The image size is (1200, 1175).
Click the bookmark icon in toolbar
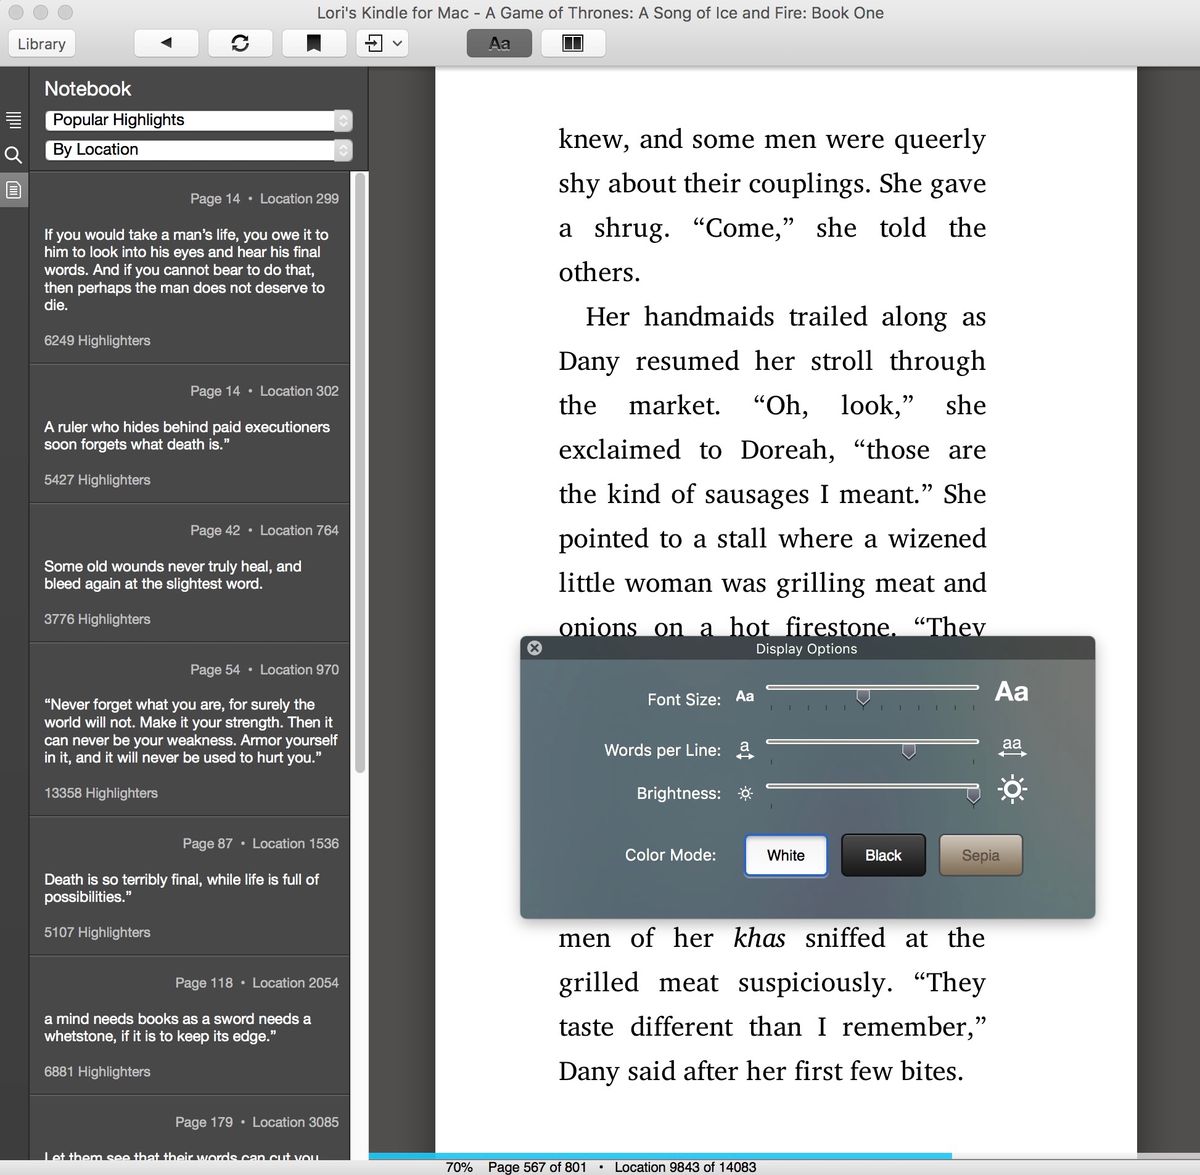314,43
